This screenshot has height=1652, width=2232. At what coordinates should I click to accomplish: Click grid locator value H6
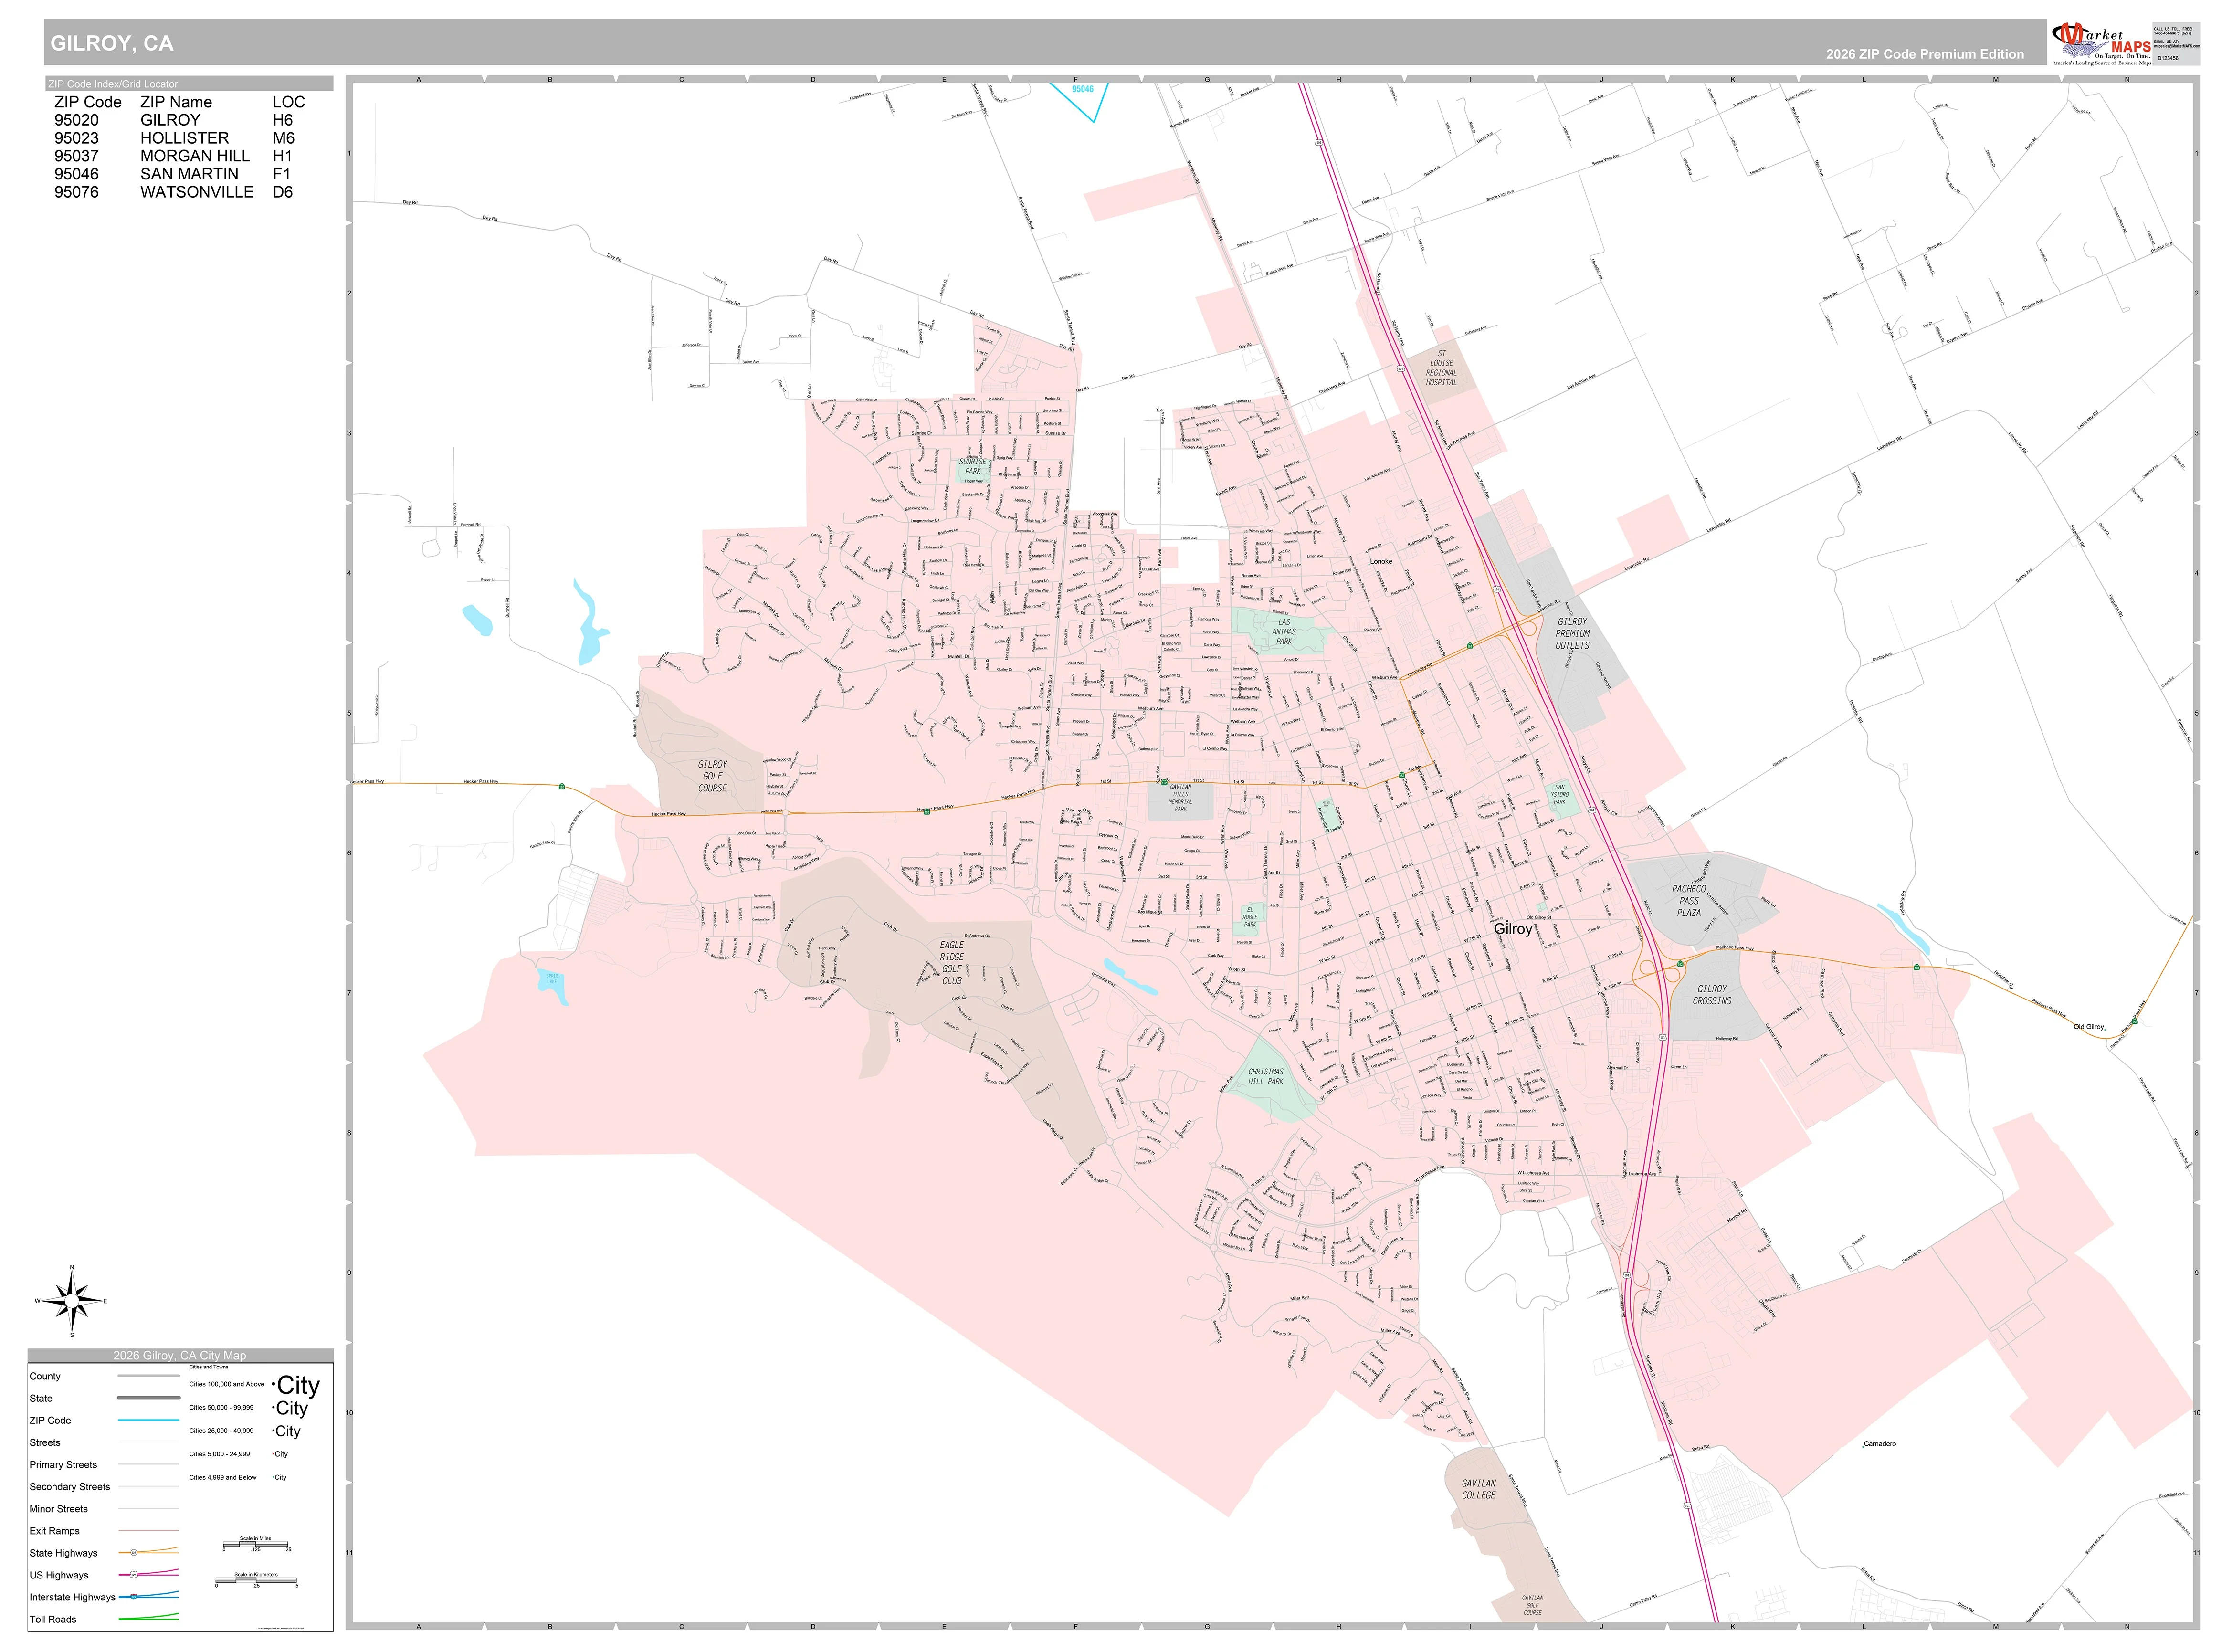pos(283,120)
